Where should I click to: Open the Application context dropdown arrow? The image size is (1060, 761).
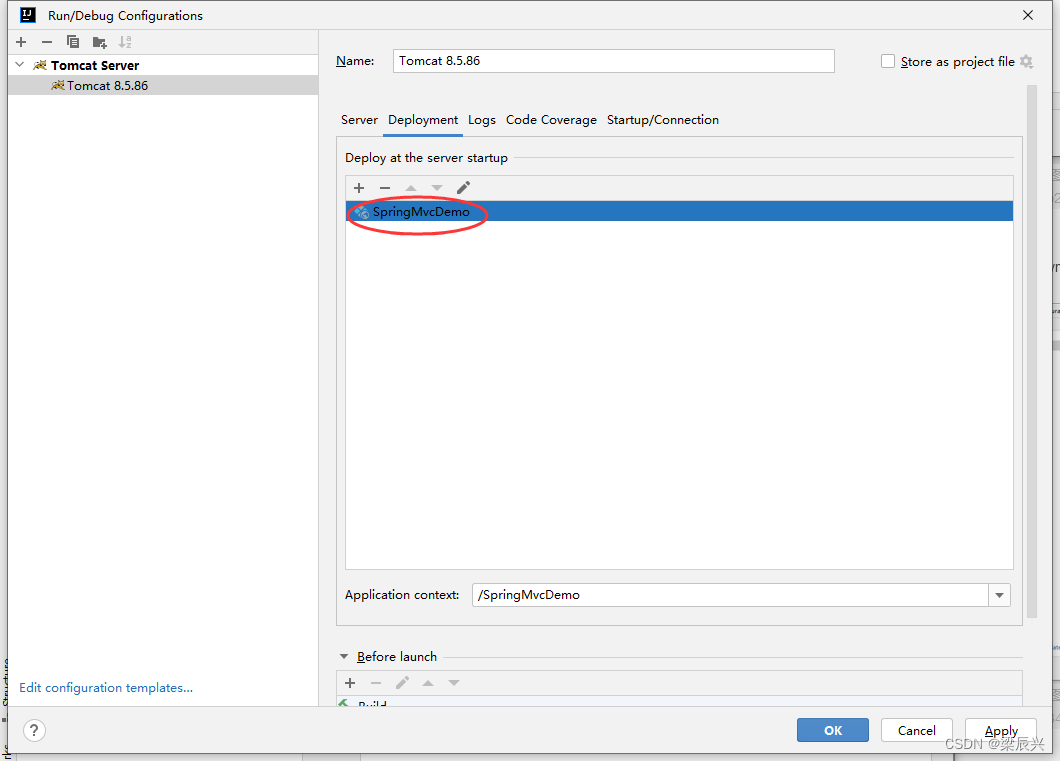999,595
